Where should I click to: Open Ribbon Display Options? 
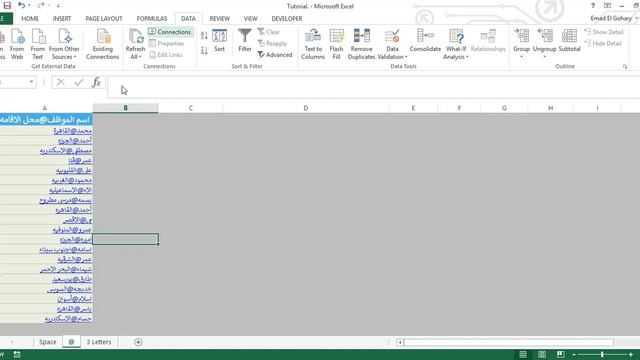[x=607, y=6]
